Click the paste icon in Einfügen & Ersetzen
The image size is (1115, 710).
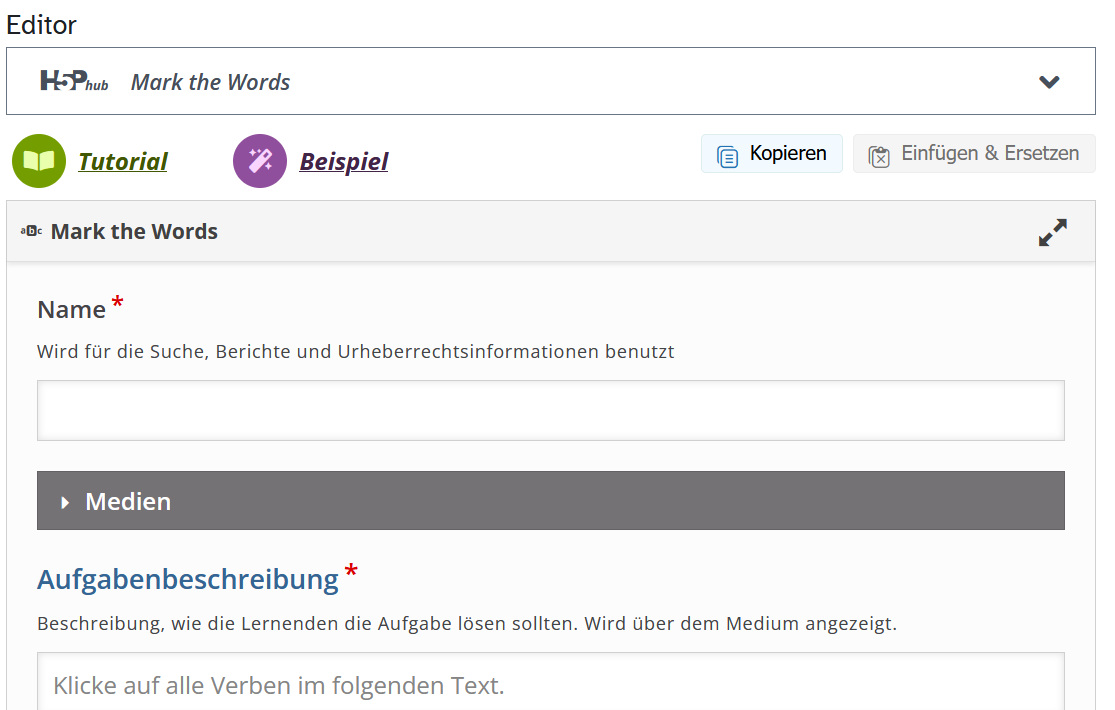tap(879, 155)
